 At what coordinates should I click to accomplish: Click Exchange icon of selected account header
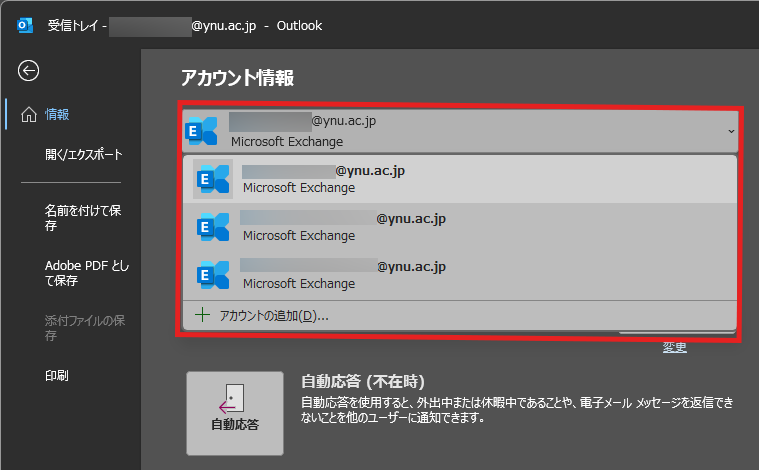tap(201, 131)
